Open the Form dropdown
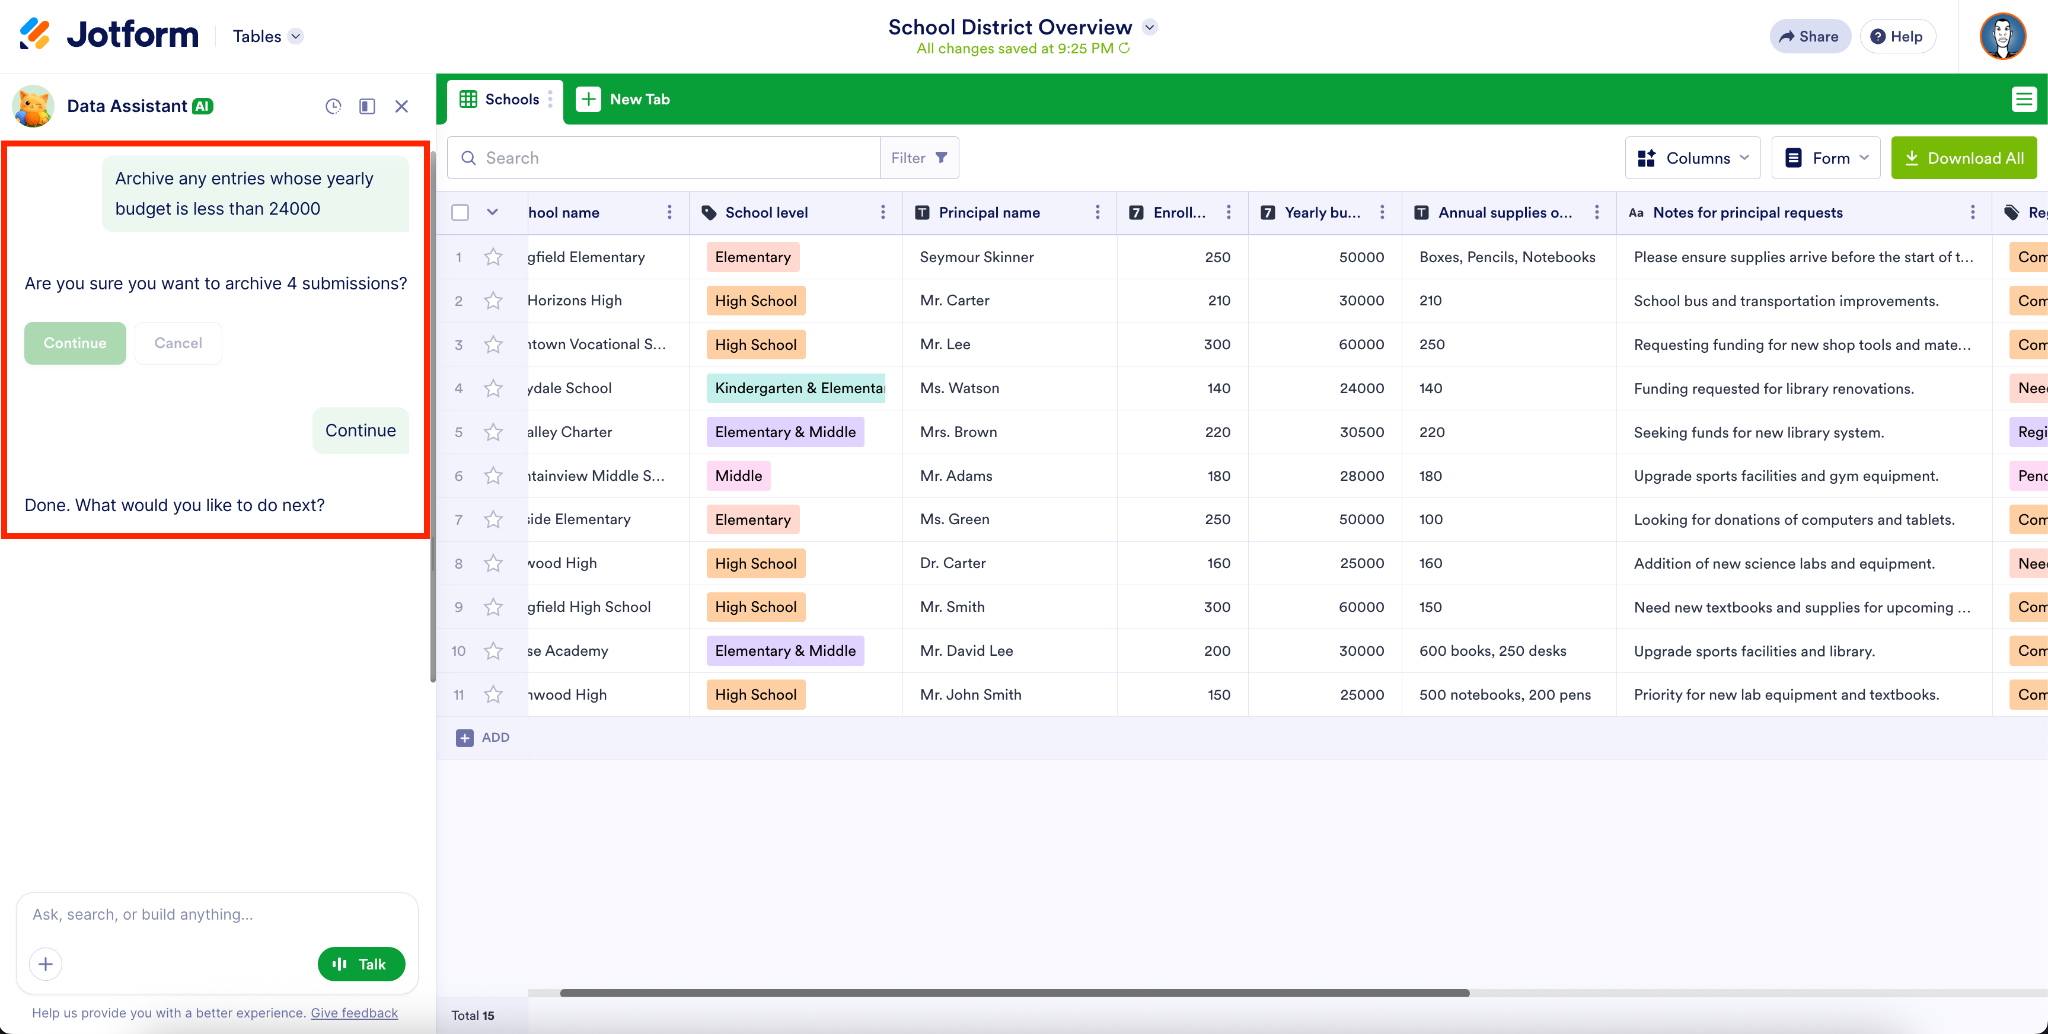The height and width of the screenshot is (1034, 2048). click(x=1826, y=158)
